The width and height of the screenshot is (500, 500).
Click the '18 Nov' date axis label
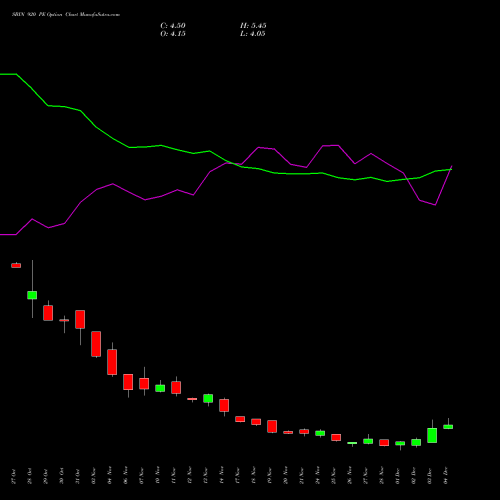click(x=254, y=476)
